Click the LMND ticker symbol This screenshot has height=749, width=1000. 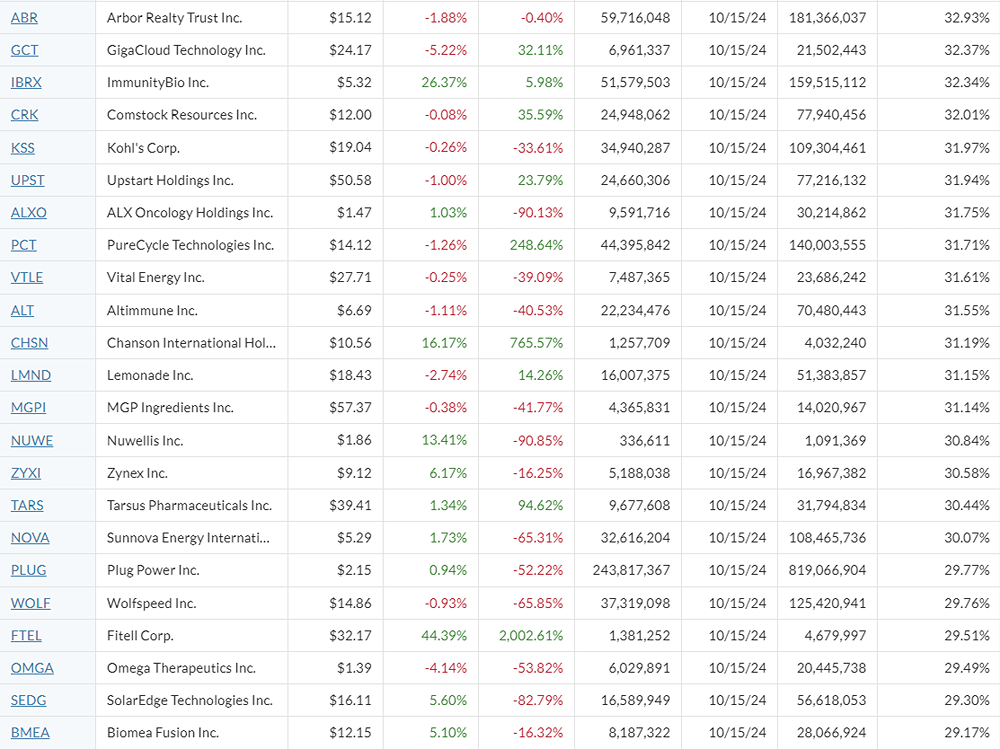click(30, 375)
